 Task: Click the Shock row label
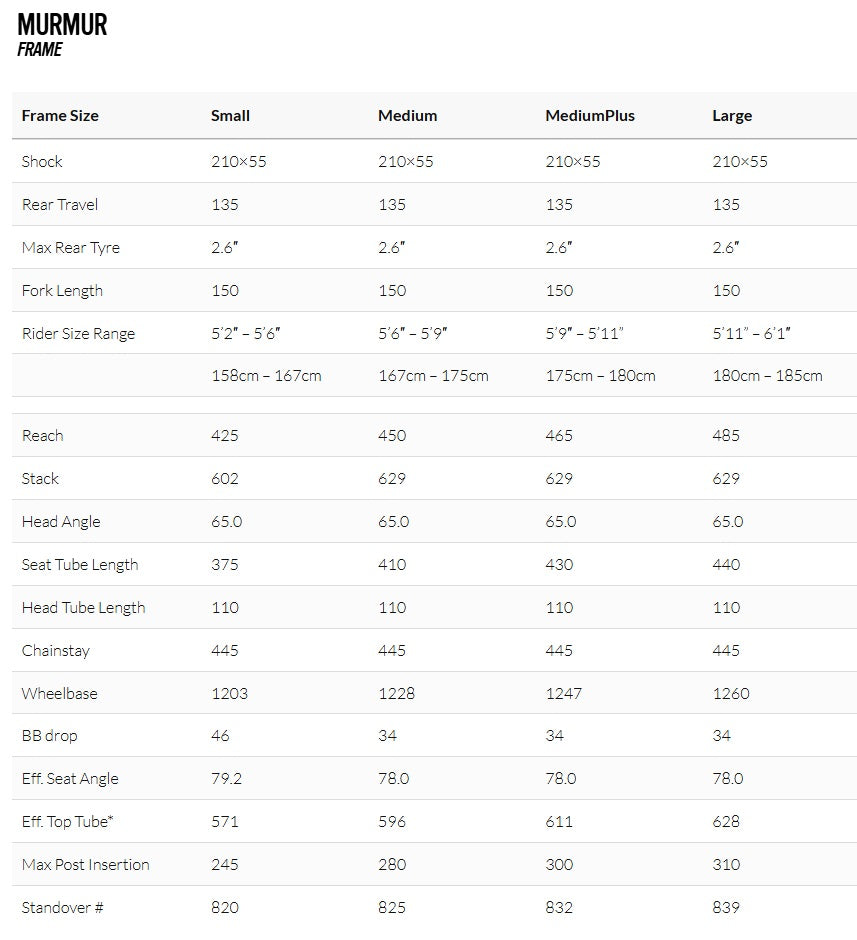pyautogui.click(x=42, y=161)
